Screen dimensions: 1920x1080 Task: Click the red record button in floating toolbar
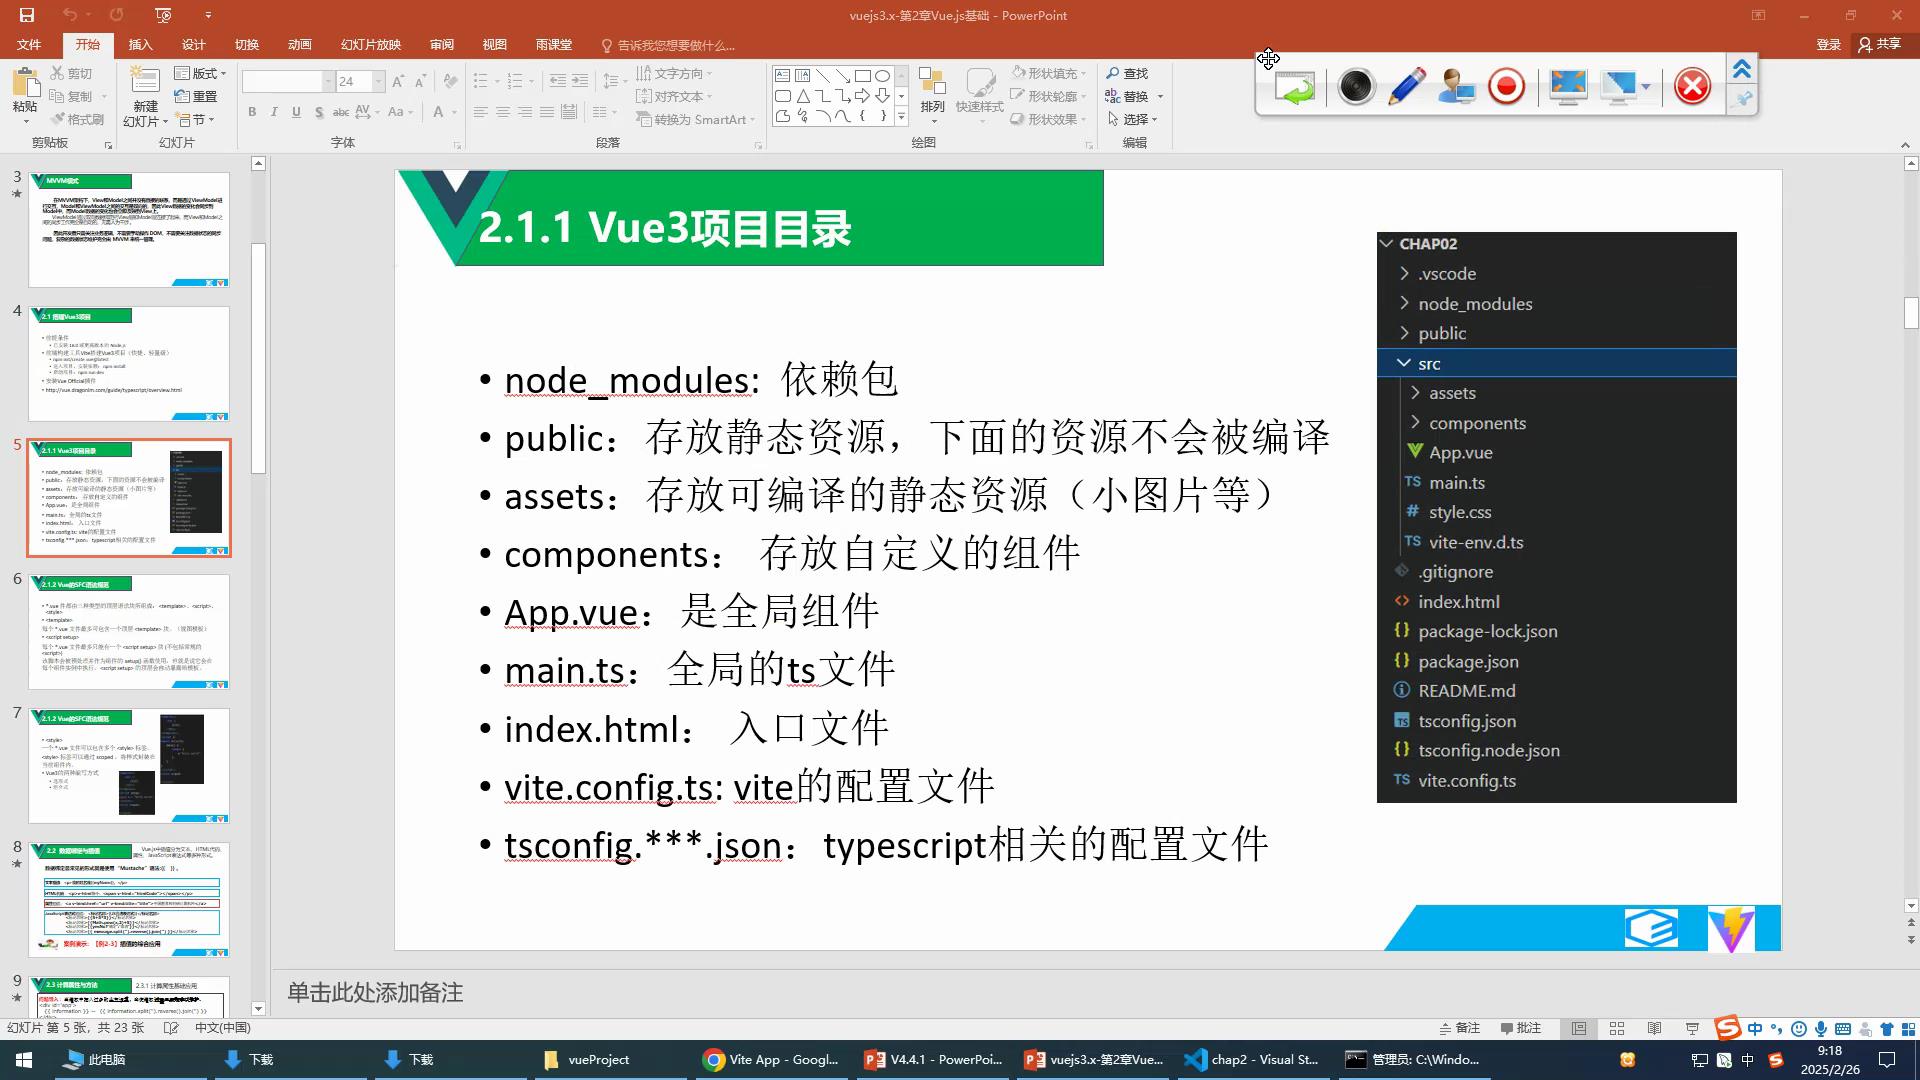point(1506,87)
